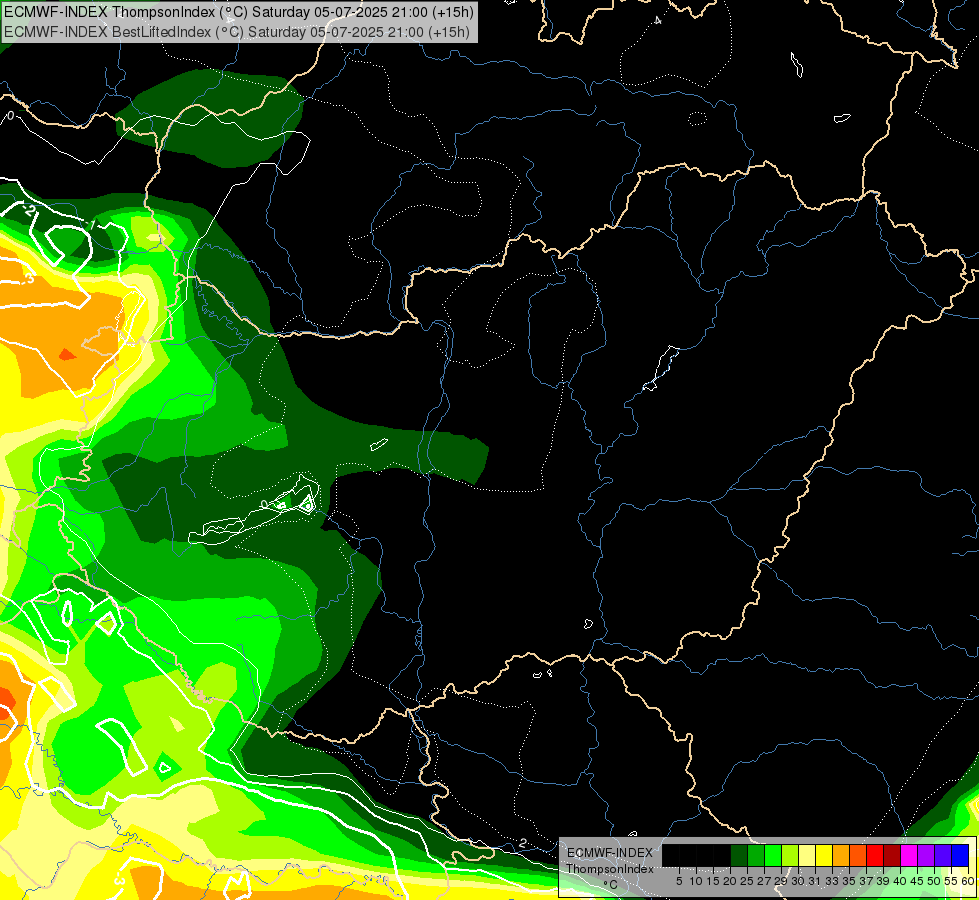Select the bright yellow 31–33 legend swatch
This screenshot has width=979, height=900.
[824, 855]
